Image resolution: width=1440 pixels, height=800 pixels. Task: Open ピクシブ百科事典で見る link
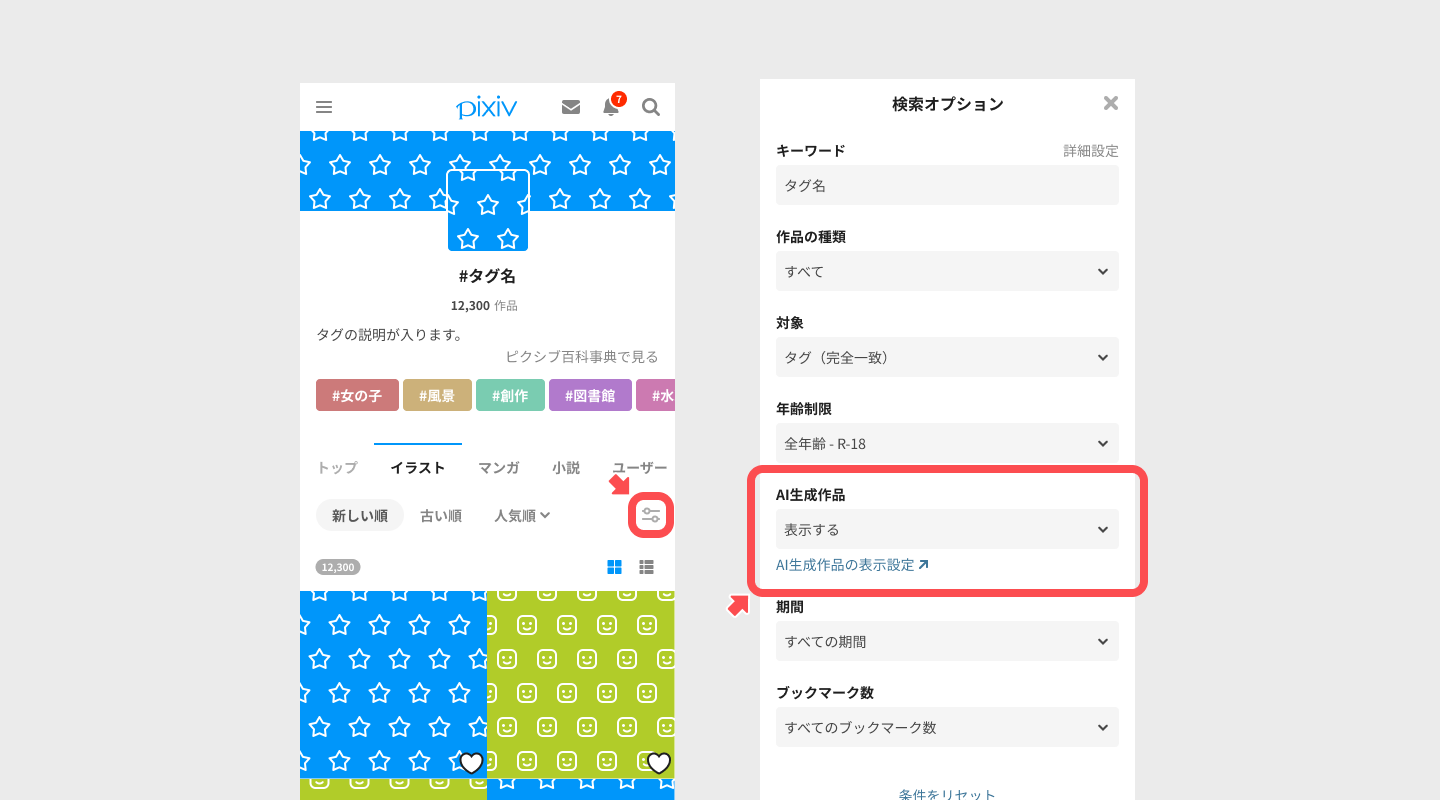[x=581, y=356]
